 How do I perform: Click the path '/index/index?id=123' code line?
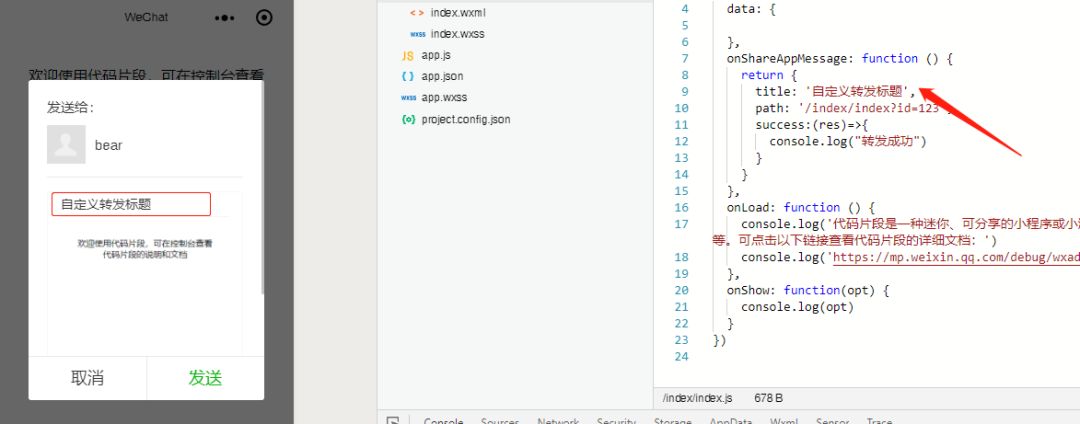853,108
